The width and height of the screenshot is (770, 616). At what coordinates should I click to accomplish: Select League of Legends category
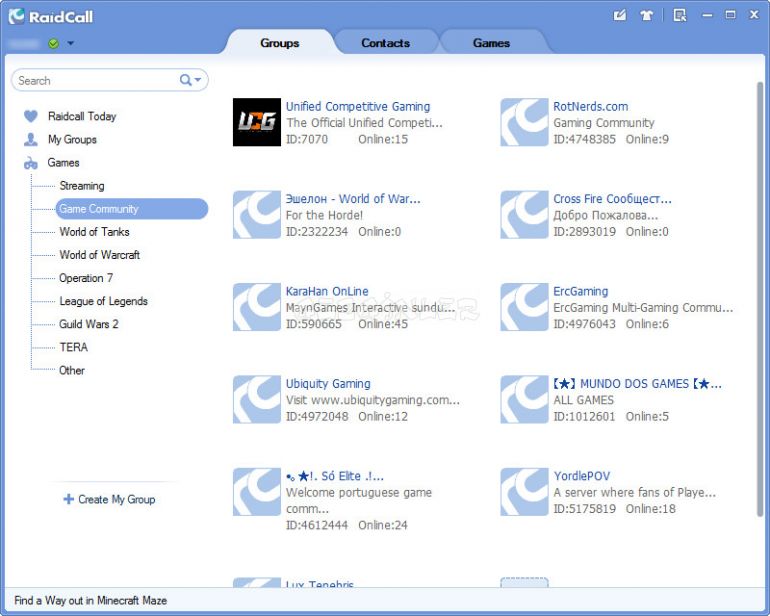coord(103,301)
